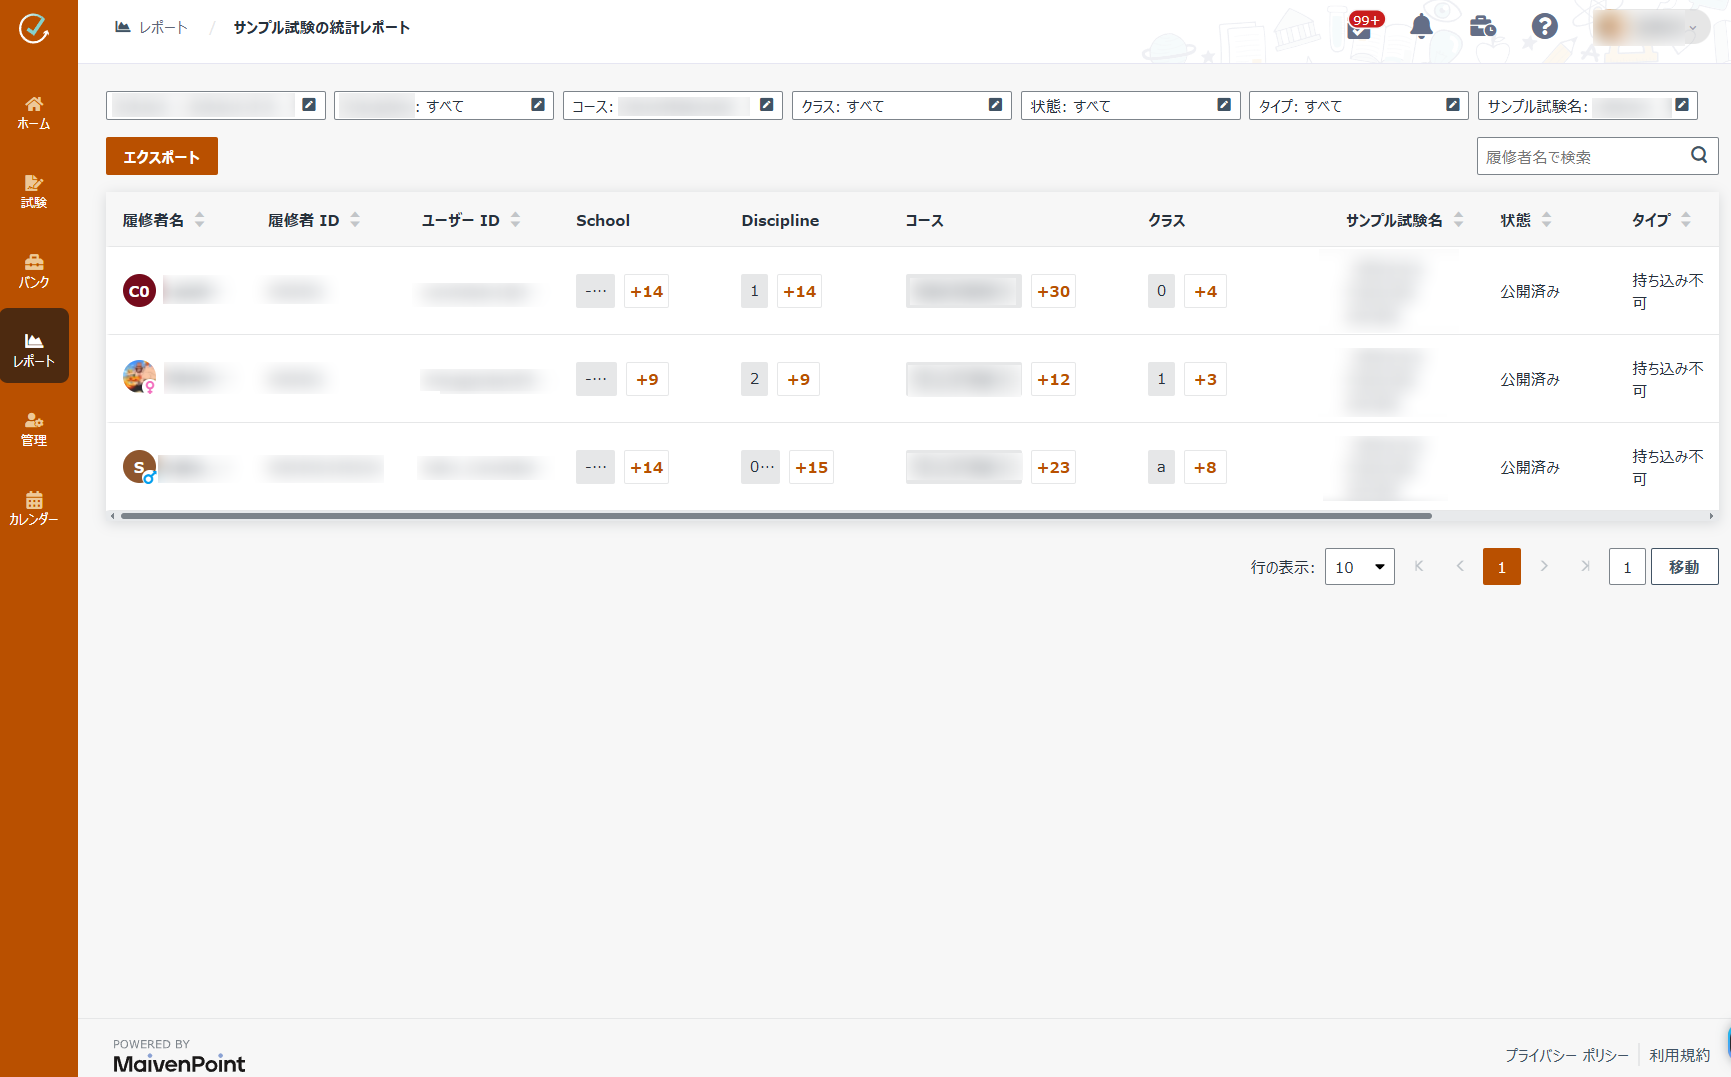Click the help question mark icon

(1544, 27)
